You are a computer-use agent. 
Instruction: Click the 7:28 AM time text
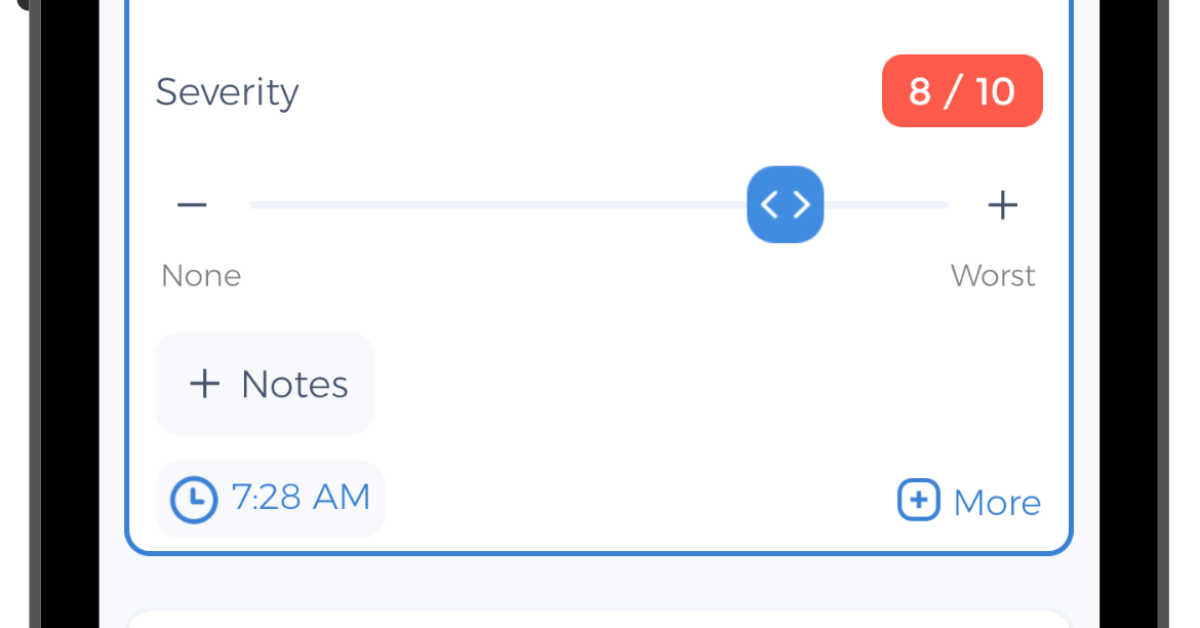tap(301, 497)
